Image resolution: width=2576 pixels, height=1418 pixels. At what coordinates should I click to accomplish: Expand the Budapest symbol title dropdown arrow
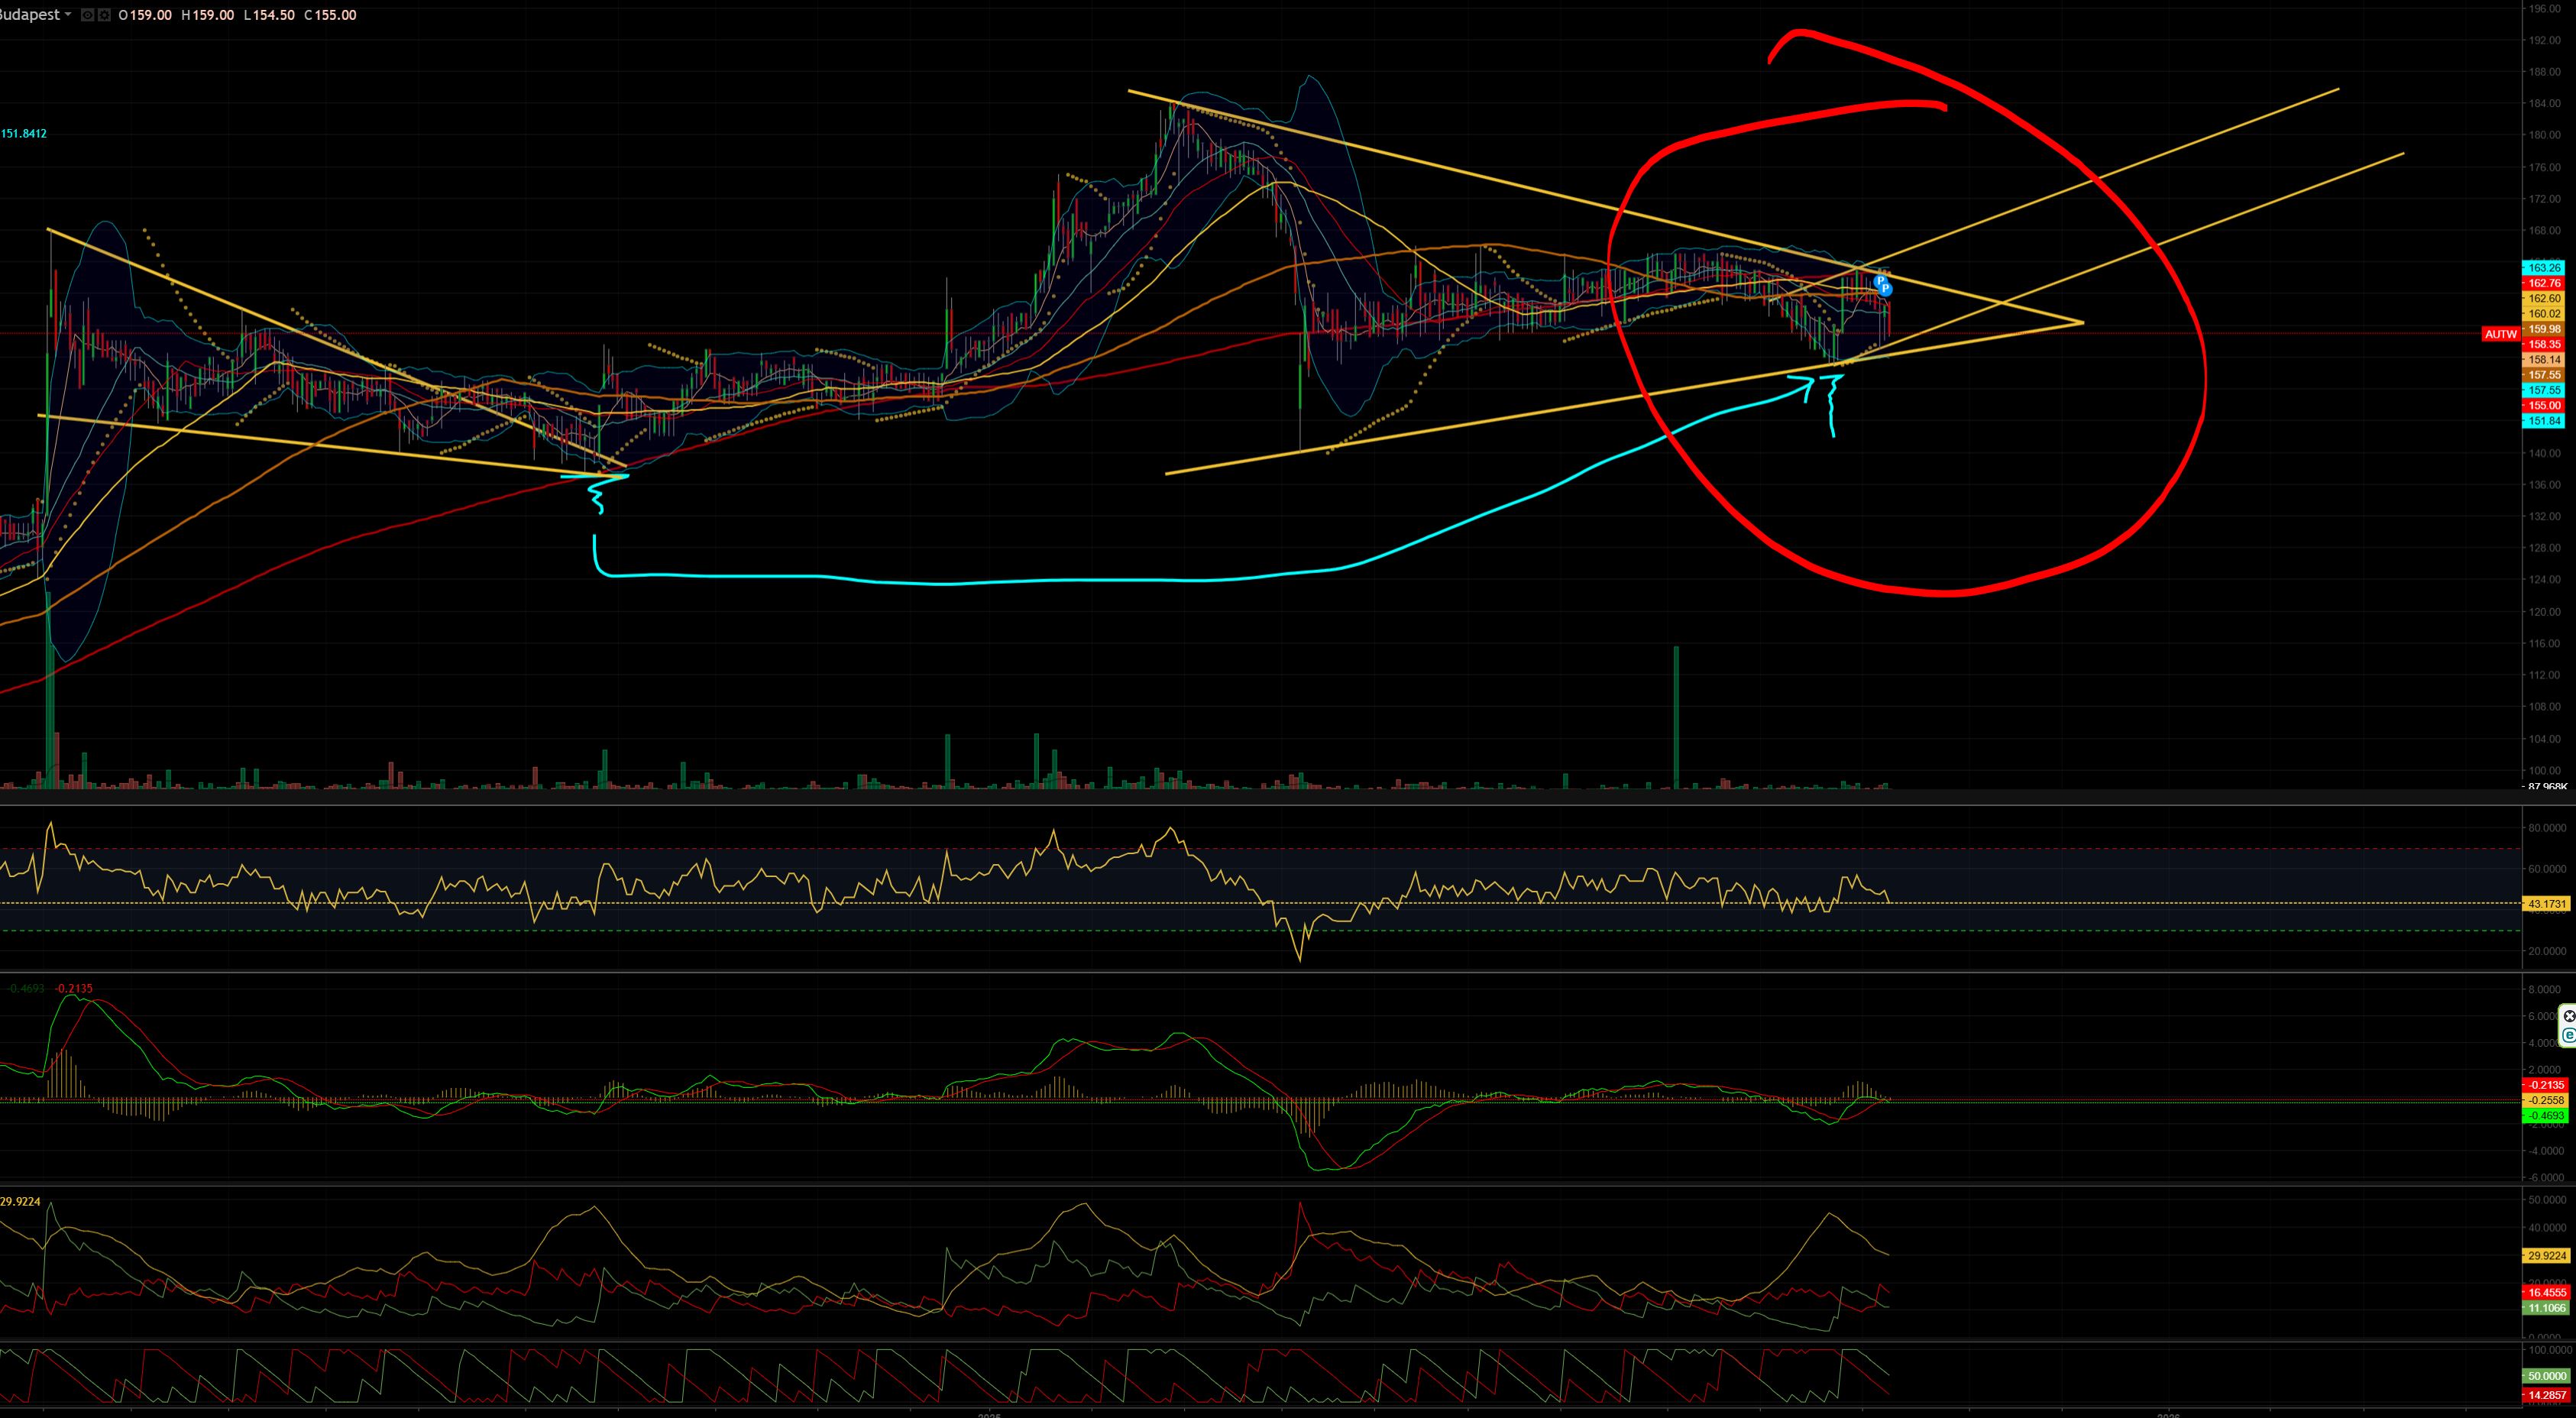pyautogui.click(x=68, y=15)
